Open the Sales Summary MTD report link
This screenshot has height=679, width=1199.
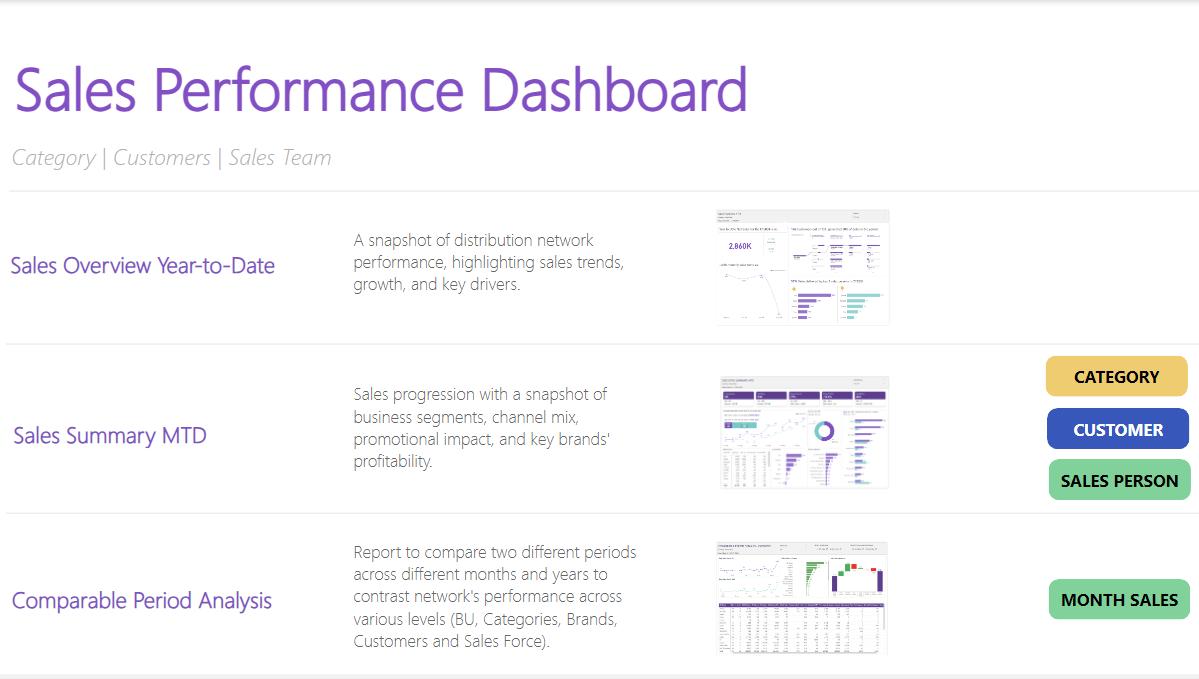point(110,436)
